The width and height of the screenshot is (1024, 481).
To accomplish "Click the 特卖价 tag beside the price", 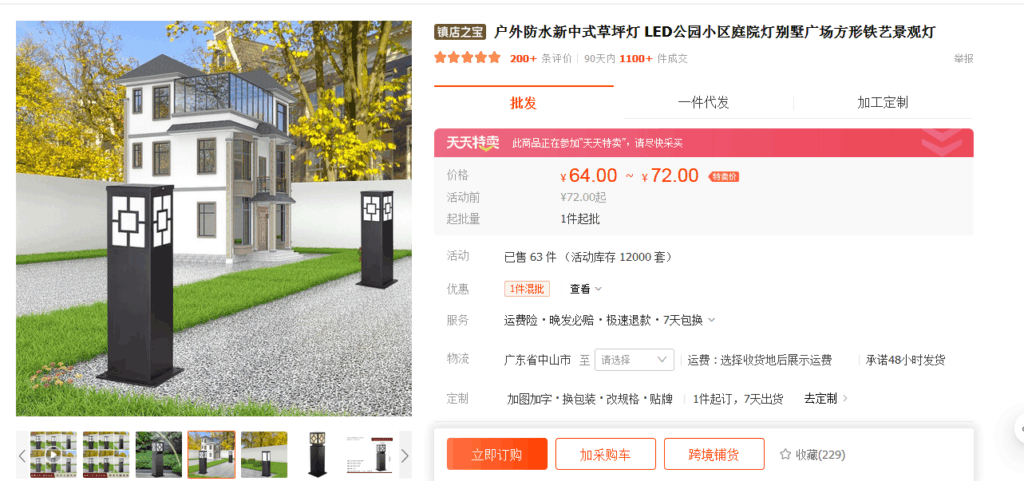I will (724, 177).
